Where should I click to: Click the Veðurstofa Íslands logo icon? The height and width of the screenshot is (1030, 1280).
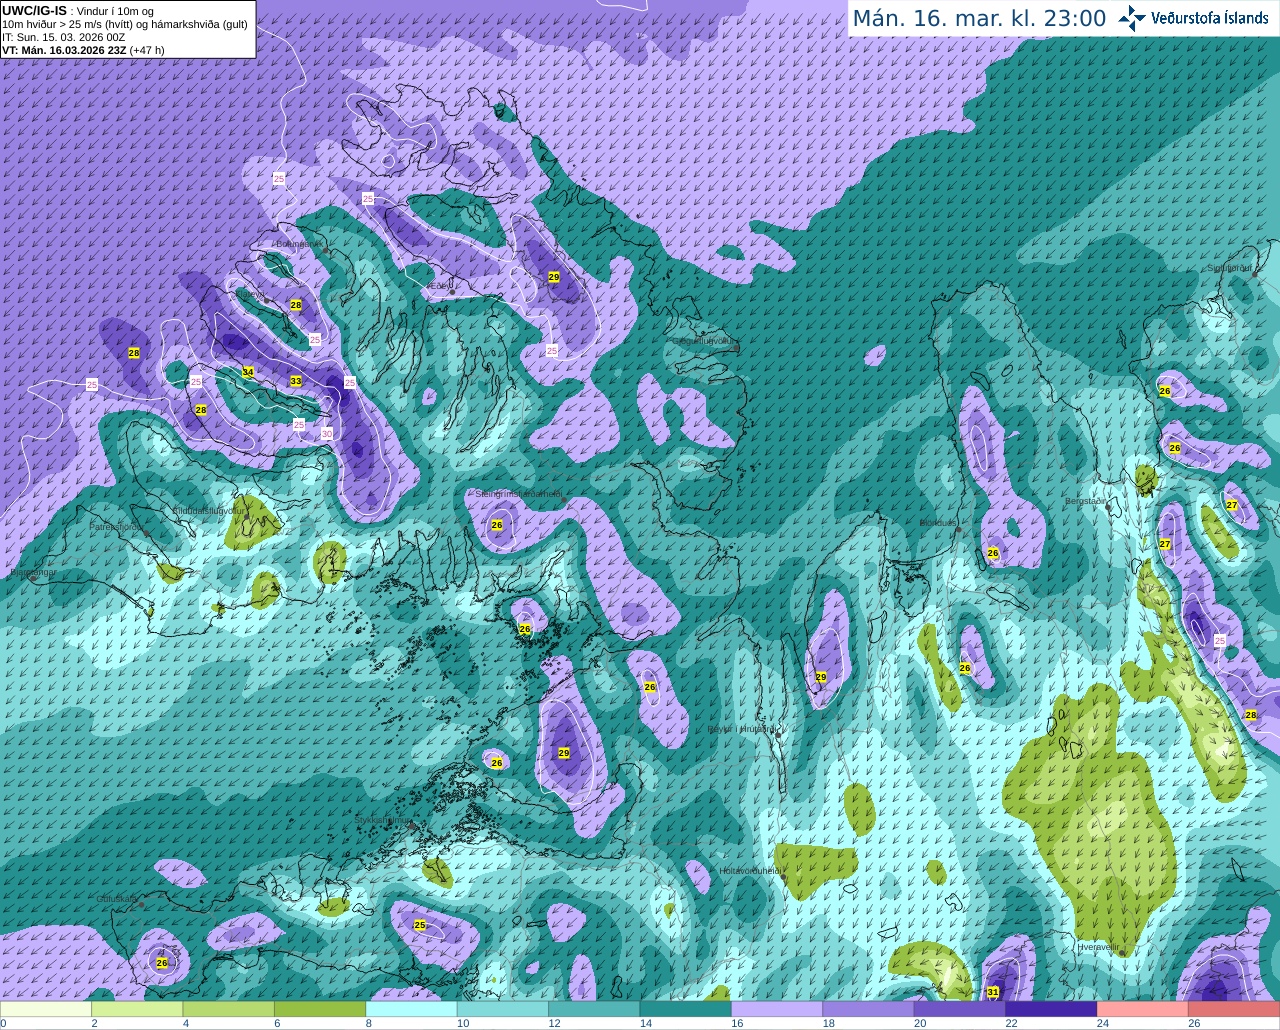coord(1131,18)
